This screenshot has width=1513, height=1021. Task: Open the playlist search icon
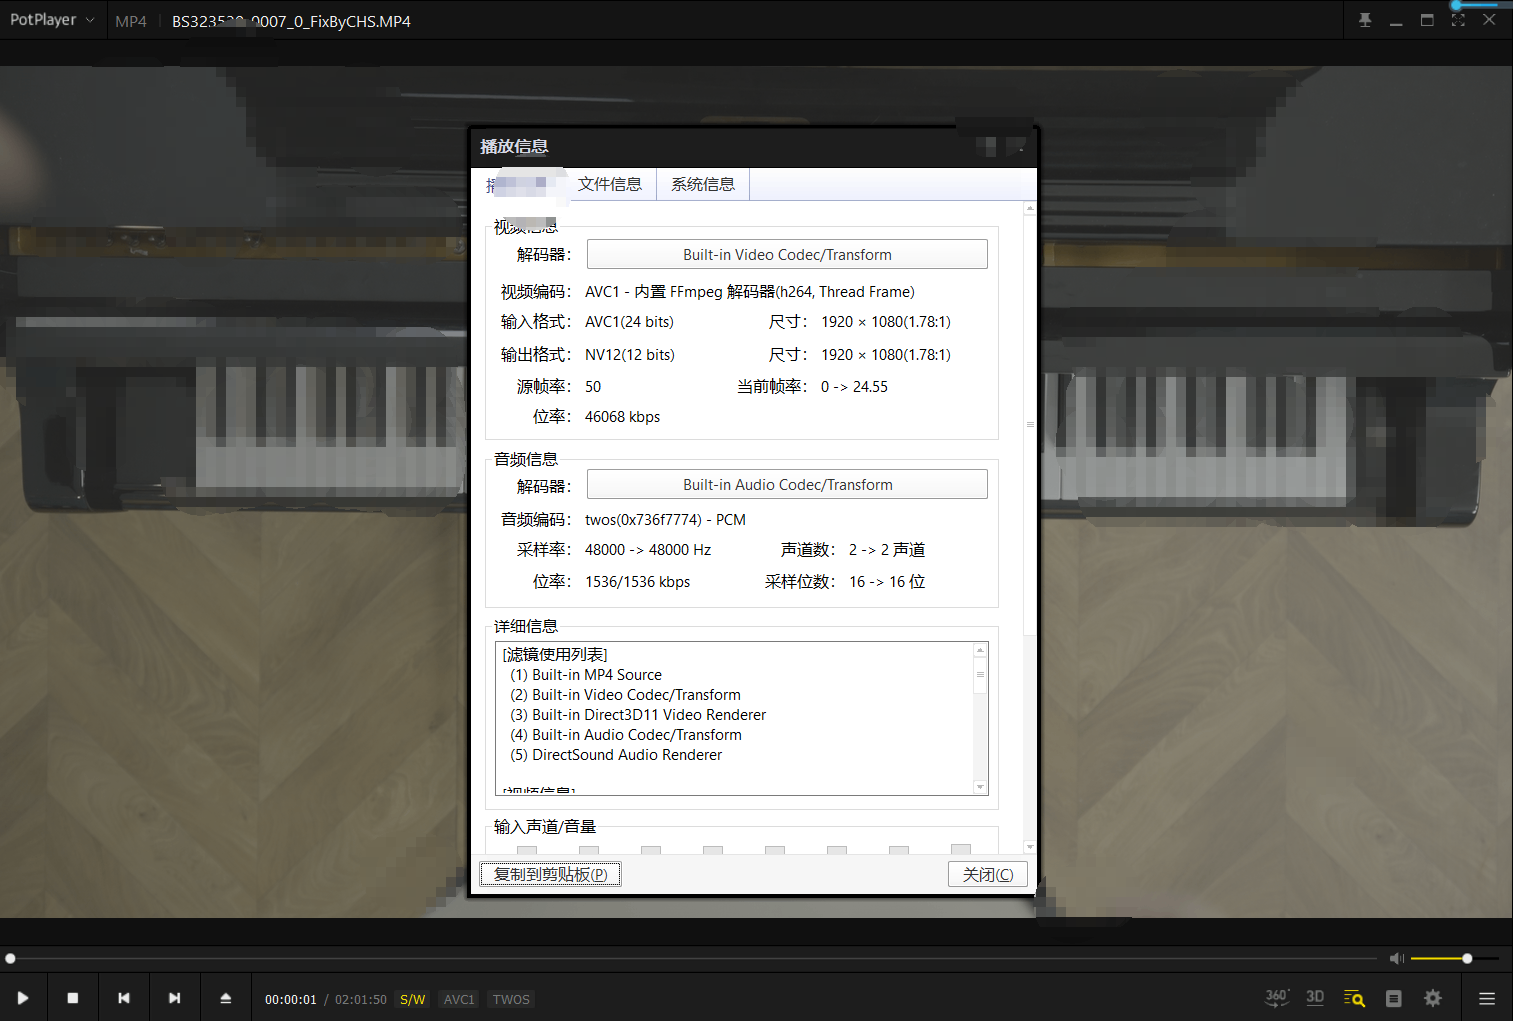point(1354,998)
